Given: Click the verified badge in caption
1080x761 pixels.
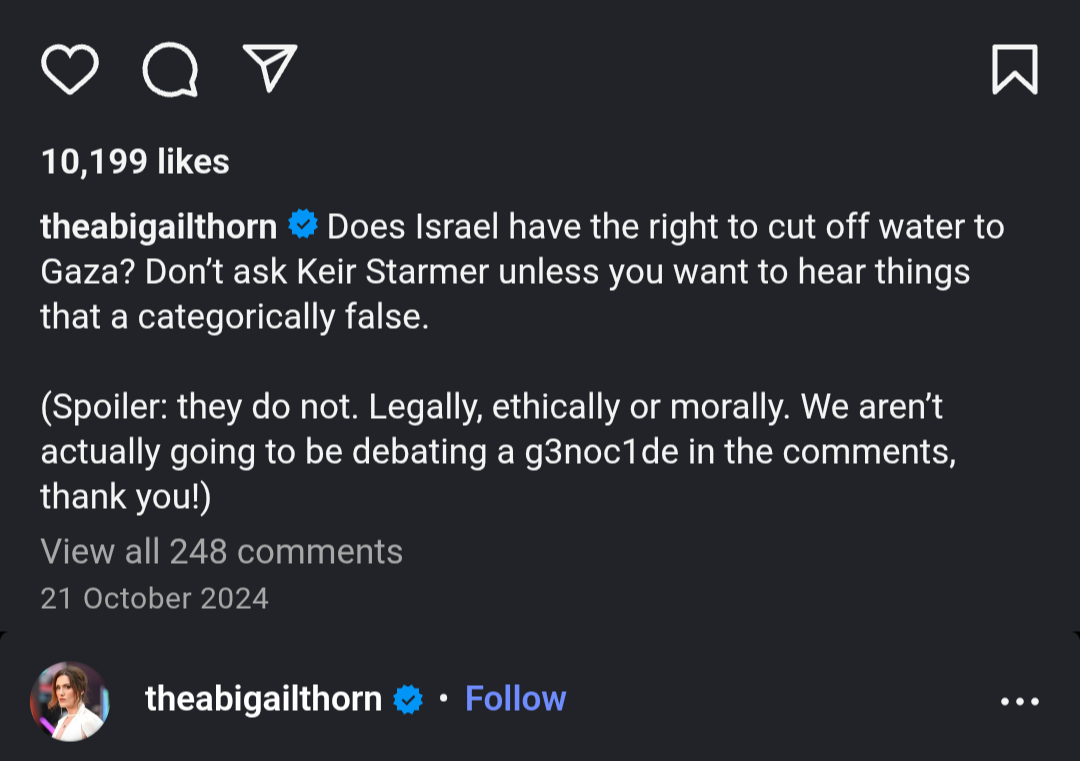Looking at the screenshot, I should (302, 225).
